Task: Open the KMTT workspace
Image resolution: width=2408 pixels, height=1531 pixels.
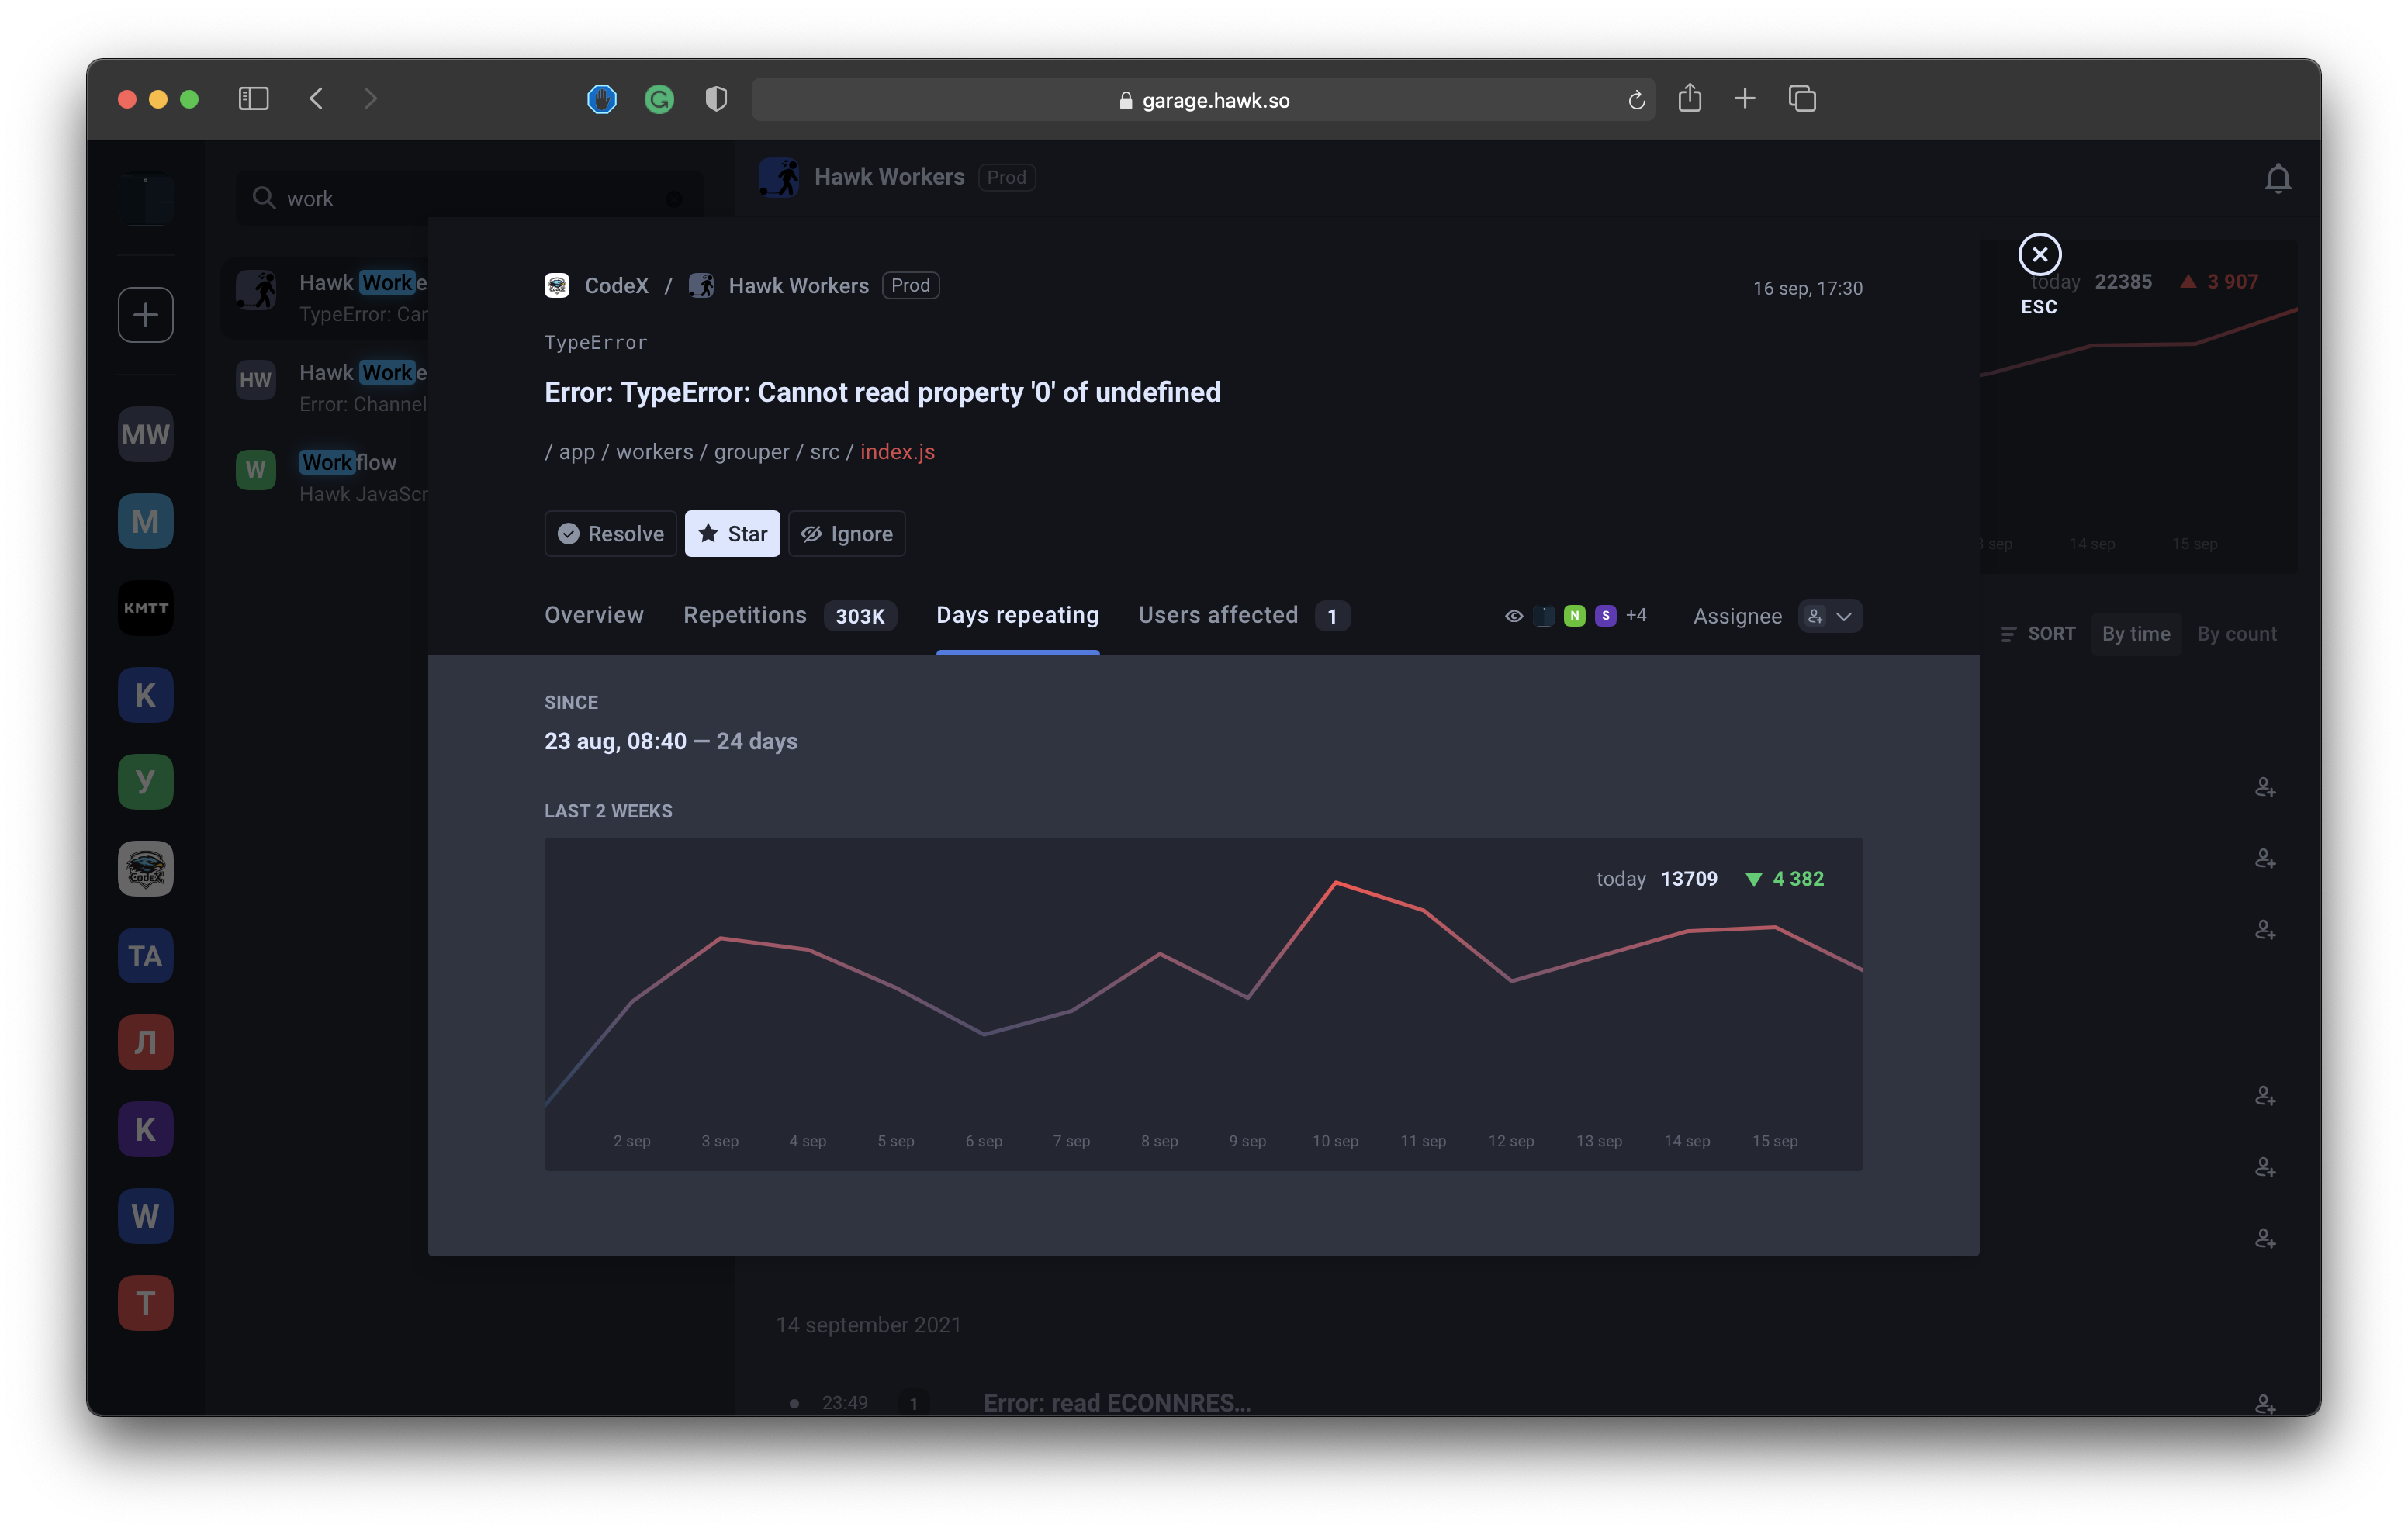Action: pyautogui.click(x=146, y=608)
